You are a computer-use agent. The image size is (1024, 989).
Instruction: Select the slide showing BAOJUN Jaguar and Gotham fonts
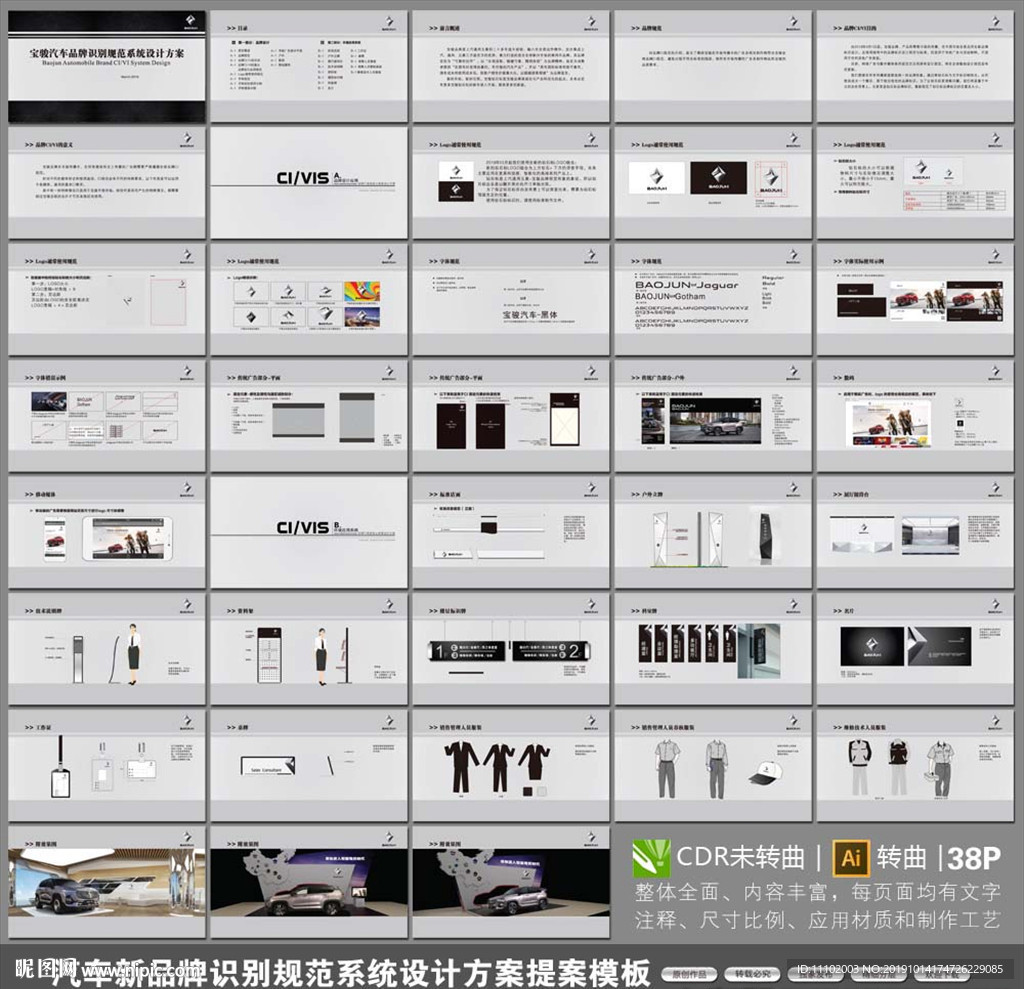tap(712, 299)
